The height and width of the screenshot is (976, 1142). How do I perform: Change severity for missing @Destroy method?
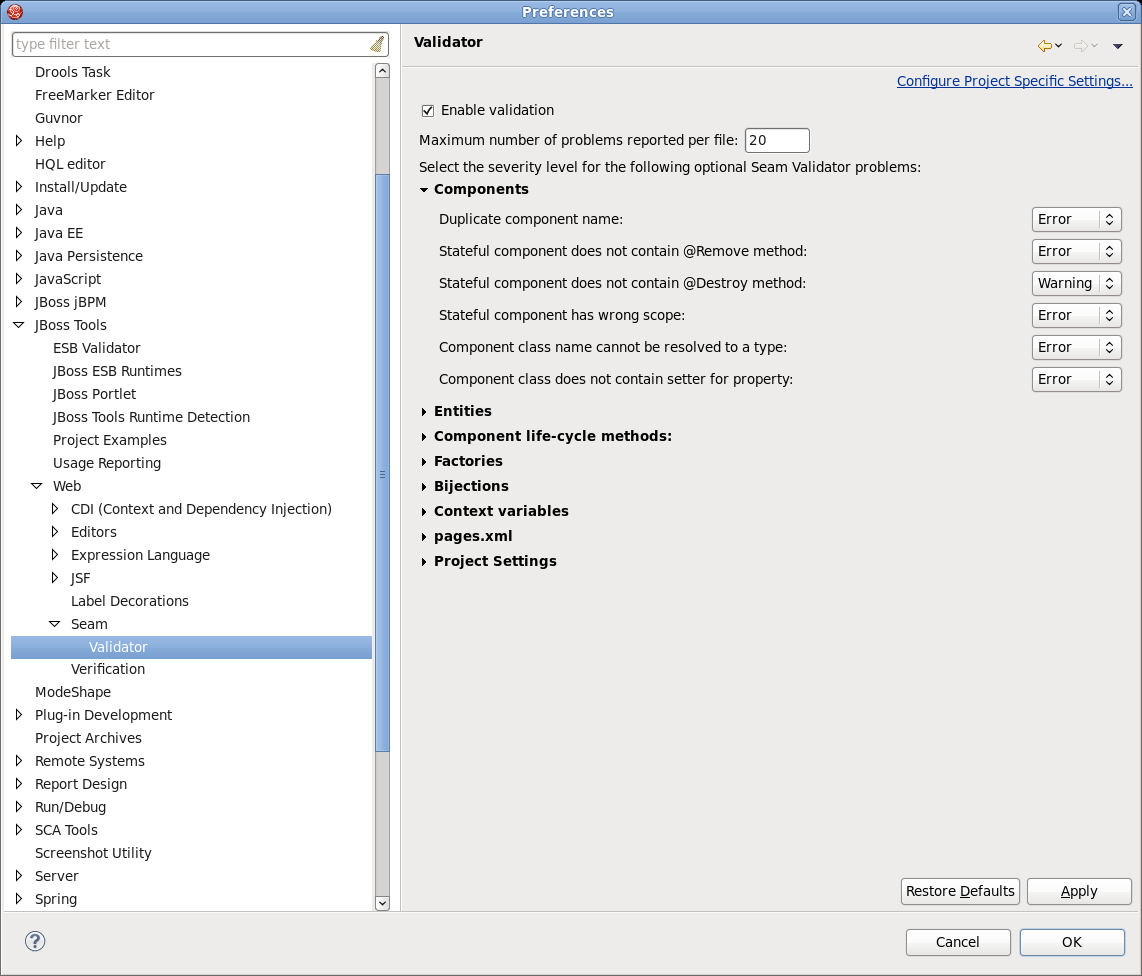[x=1076, y=283]
